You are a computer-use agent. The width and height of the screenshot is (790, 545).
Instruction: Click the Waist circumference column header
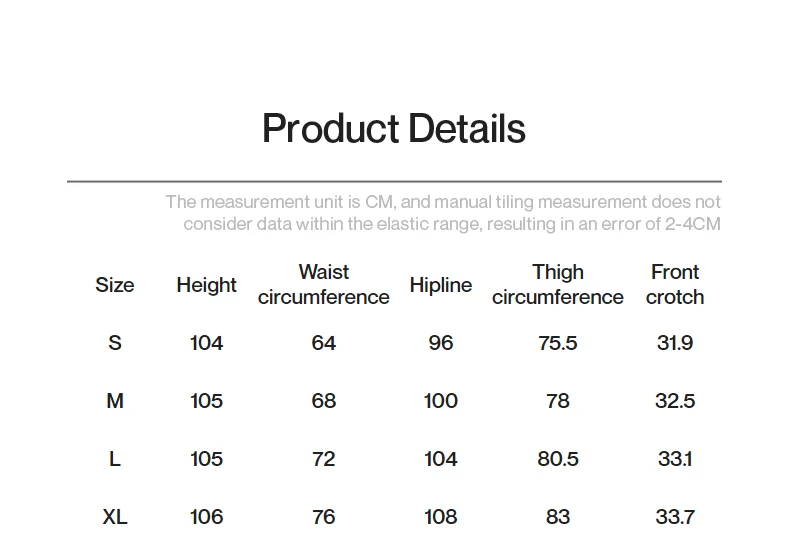click(323, 285)
